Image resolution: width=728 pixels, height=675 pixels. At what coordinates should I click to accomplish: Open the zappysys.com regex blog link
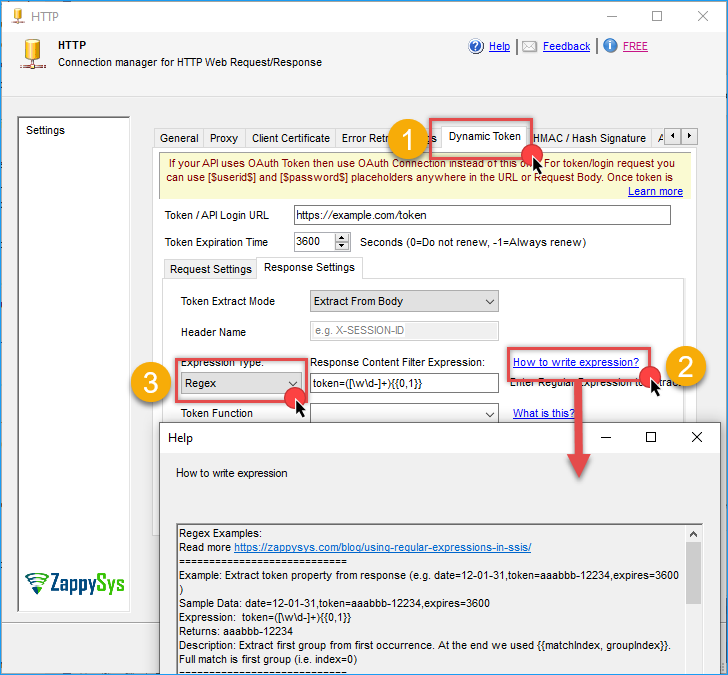(382, 547)
